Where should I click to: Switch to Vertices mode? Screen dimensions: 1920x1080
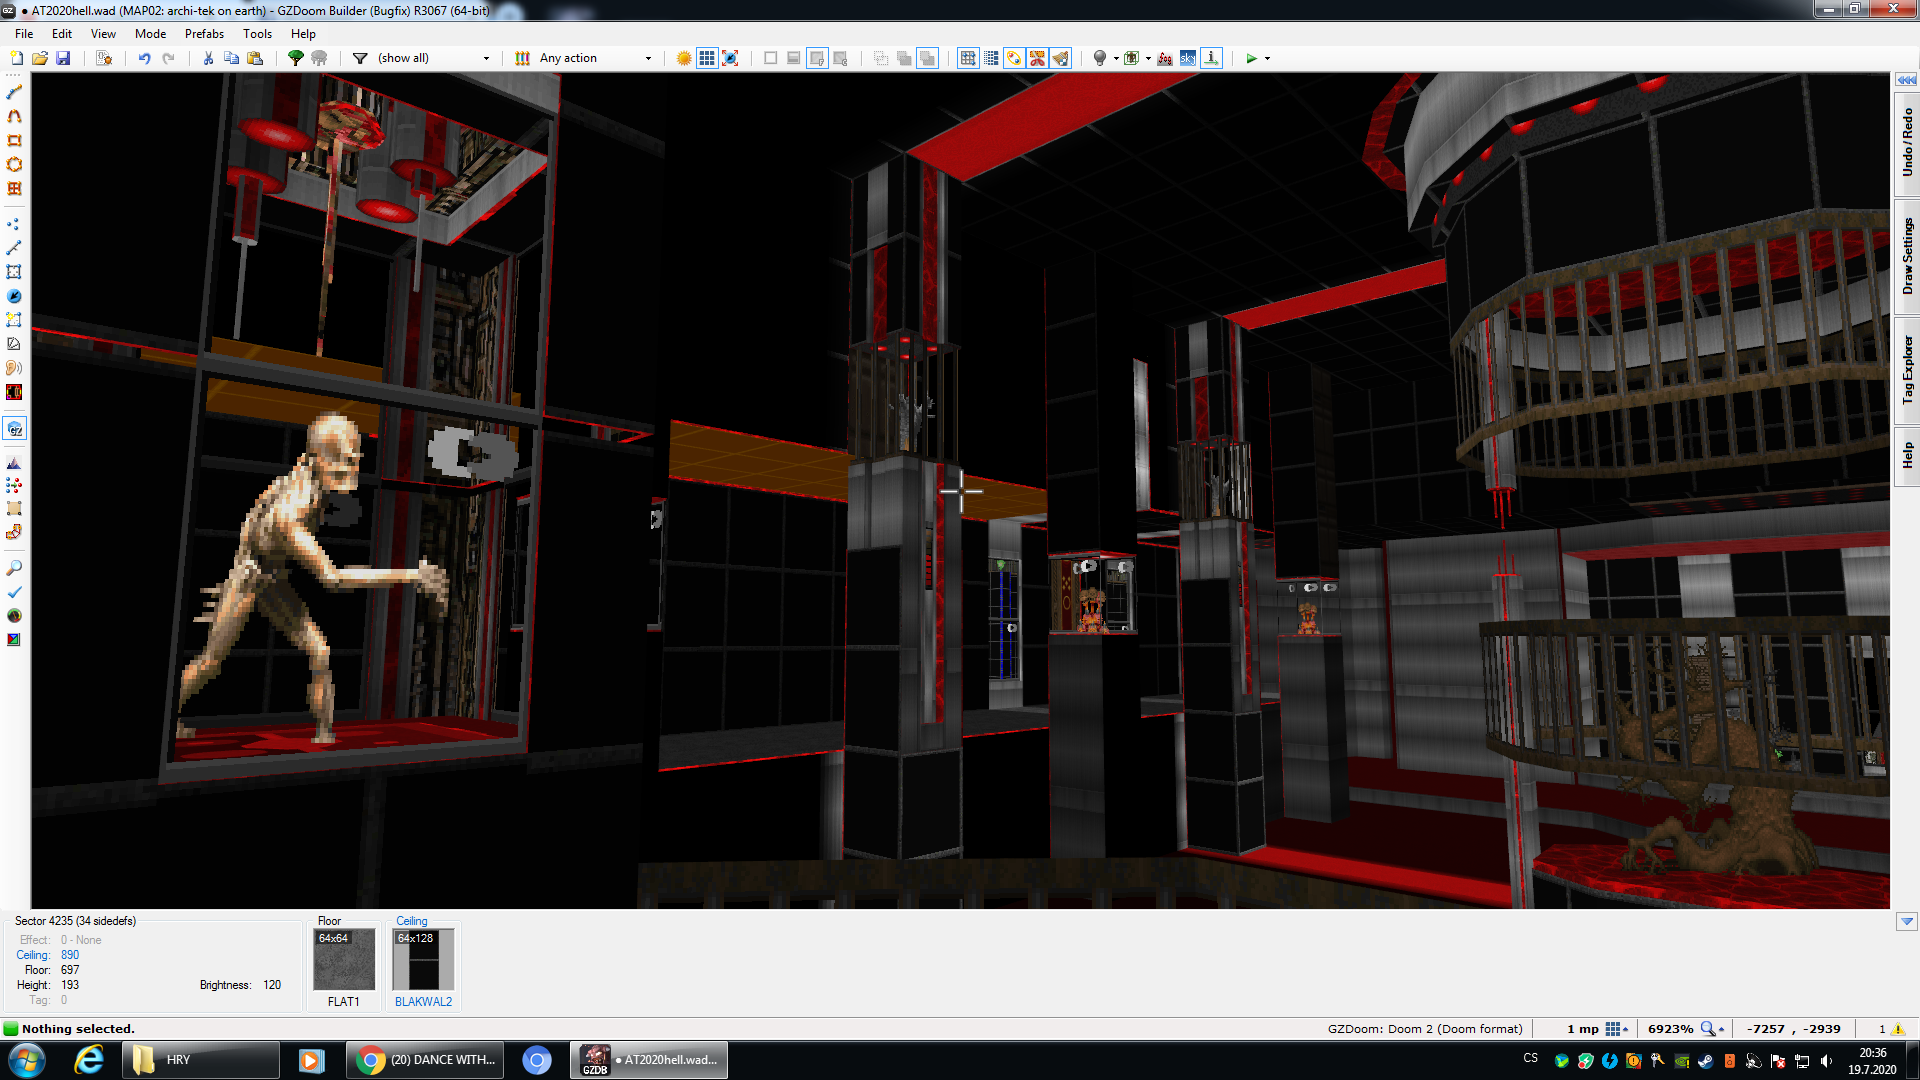[x=14, y=224]
